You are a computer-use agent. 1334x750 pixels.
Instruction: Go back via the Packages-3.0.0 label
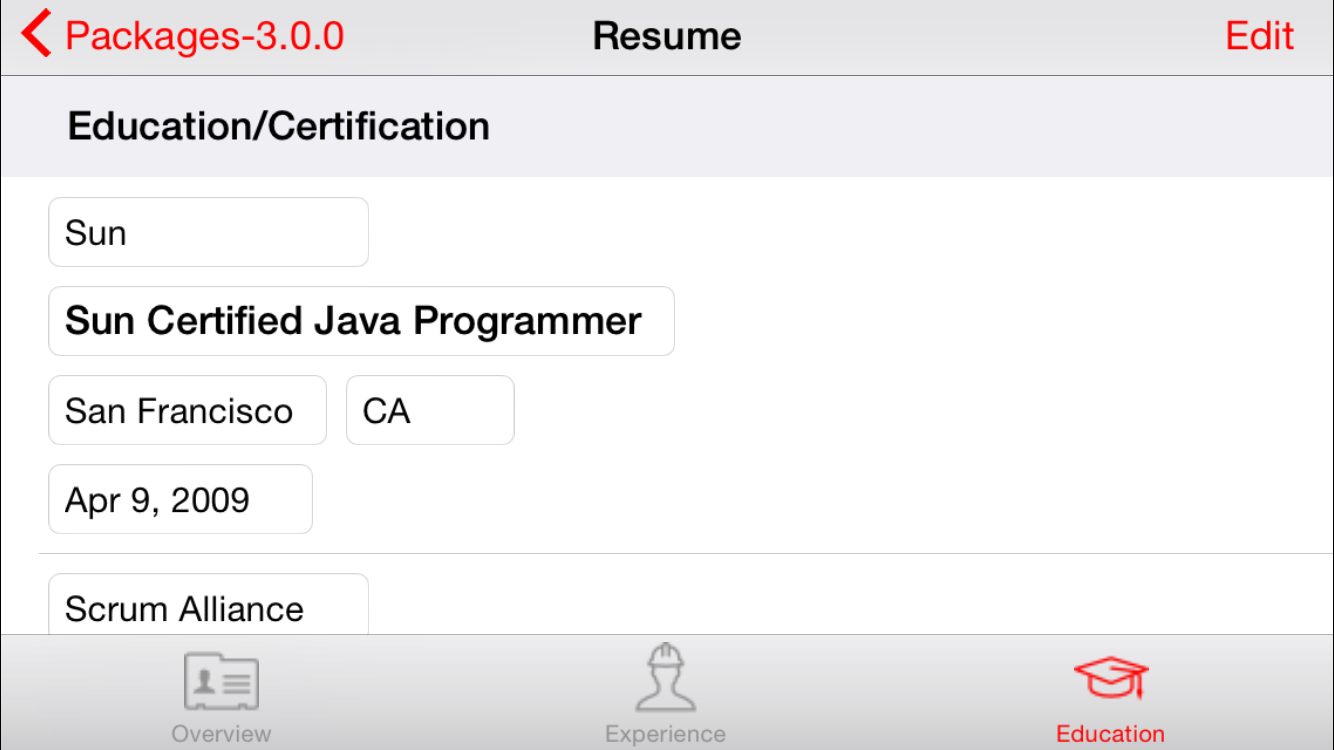204,36
